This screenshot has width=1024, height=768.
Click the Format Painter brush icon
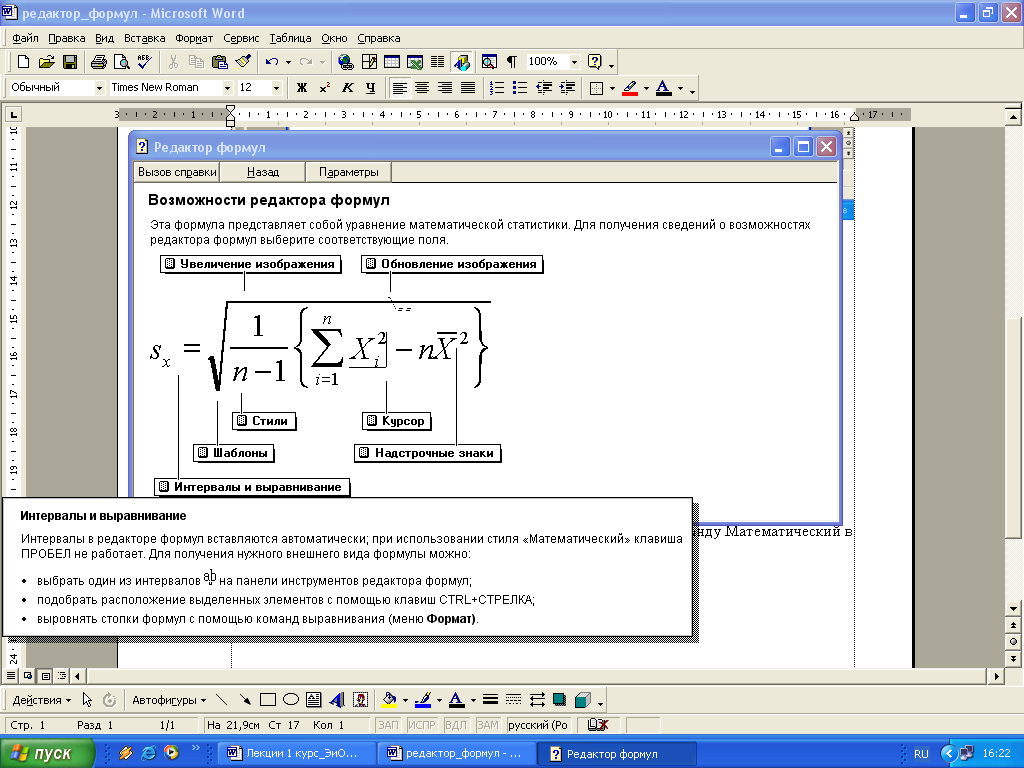click(244, 62)
